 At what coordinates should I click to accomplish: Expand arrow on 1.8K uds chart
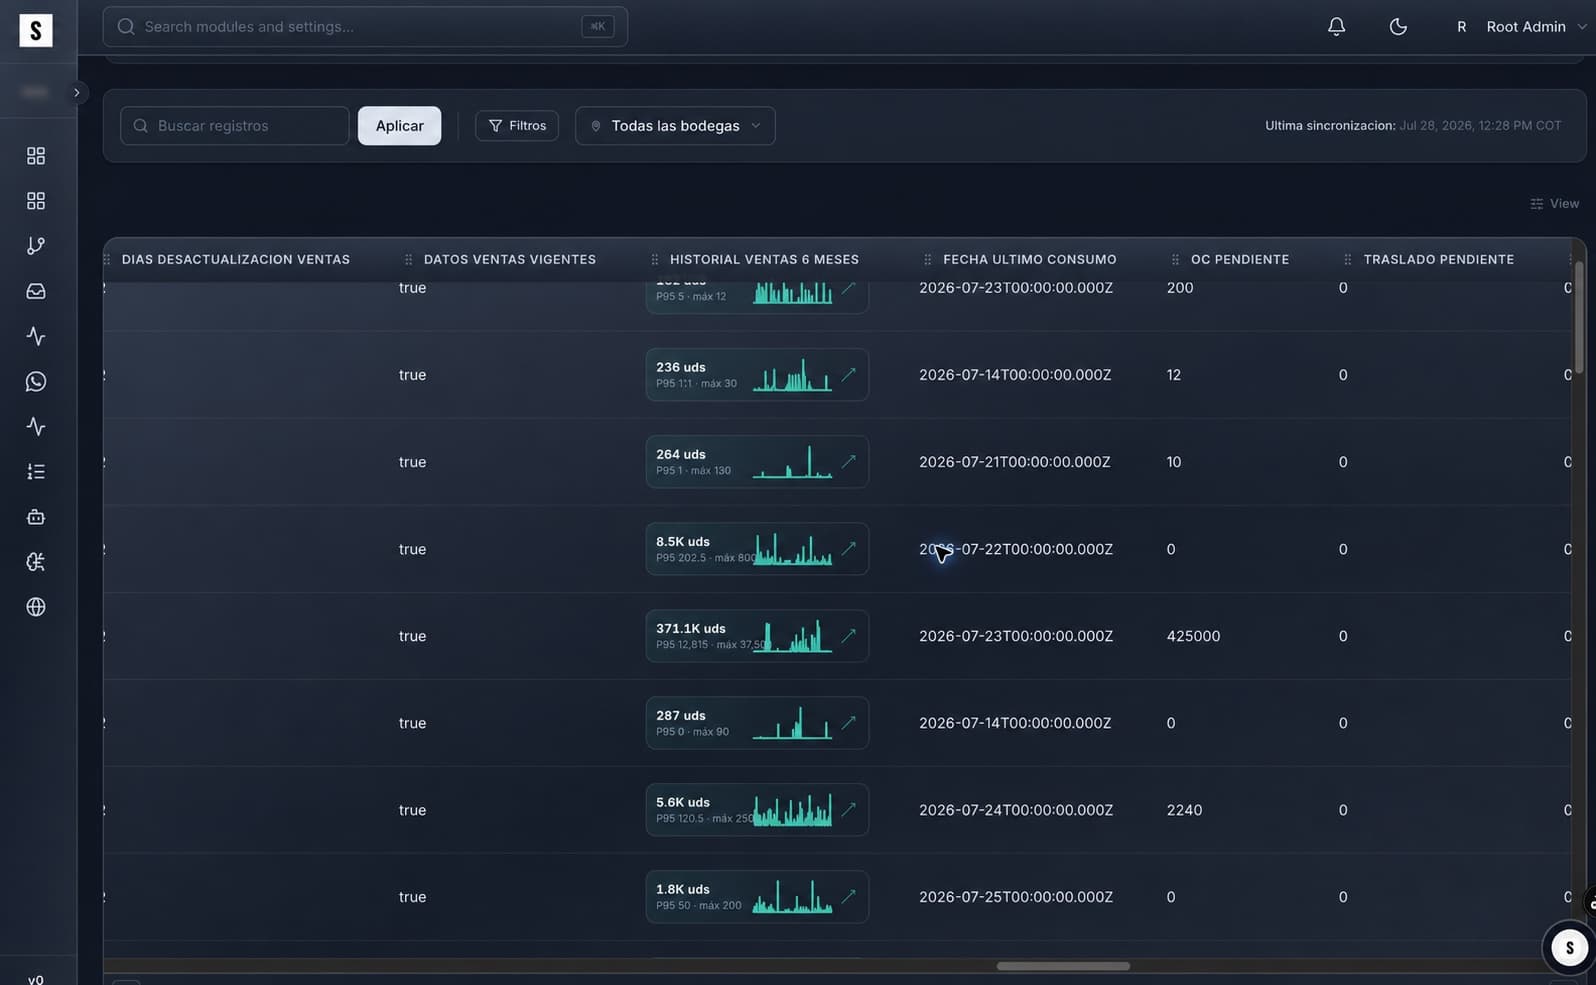click(x=849, y=896)
